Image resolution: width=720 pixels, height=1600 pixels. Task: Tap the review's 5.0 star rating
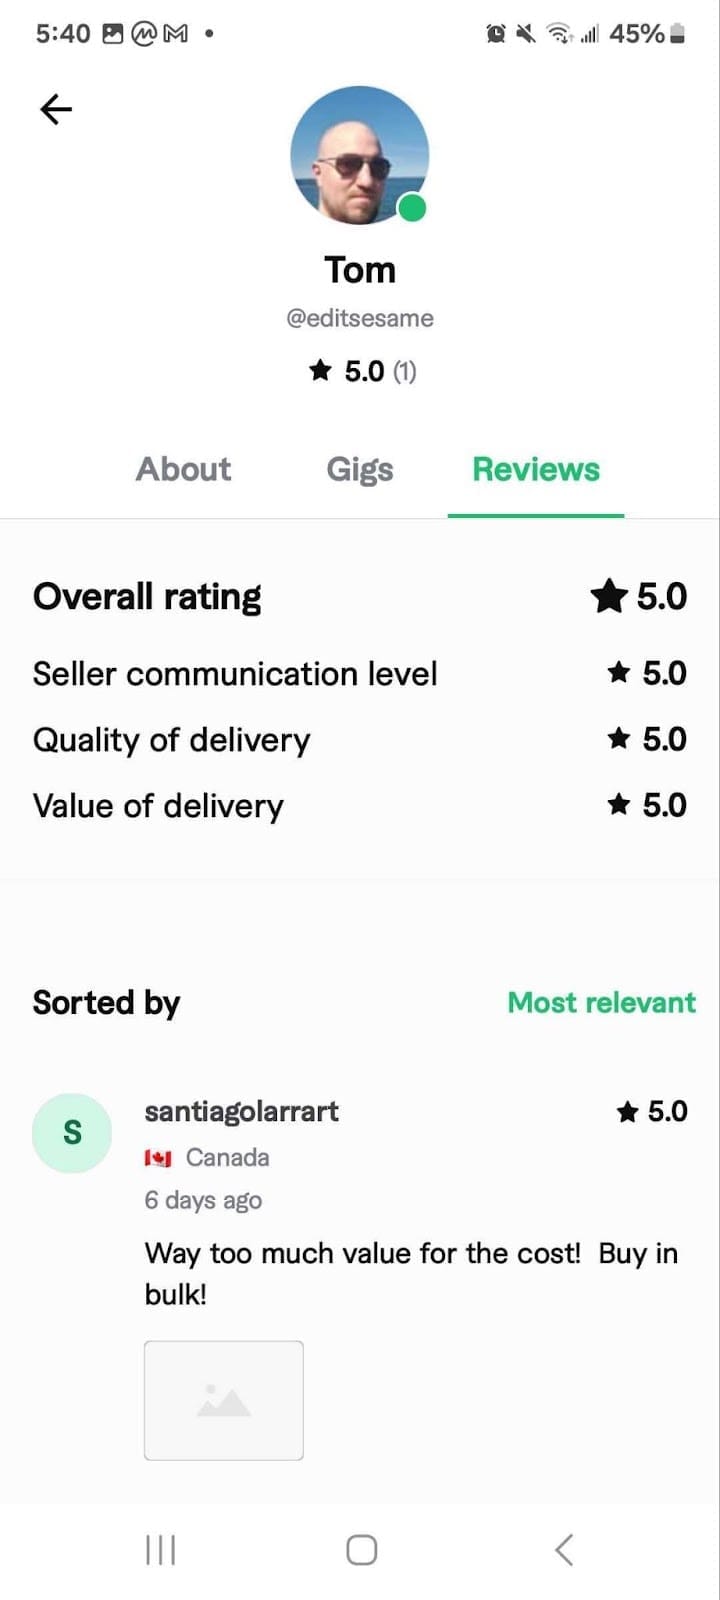click(x=652, y=1111)
